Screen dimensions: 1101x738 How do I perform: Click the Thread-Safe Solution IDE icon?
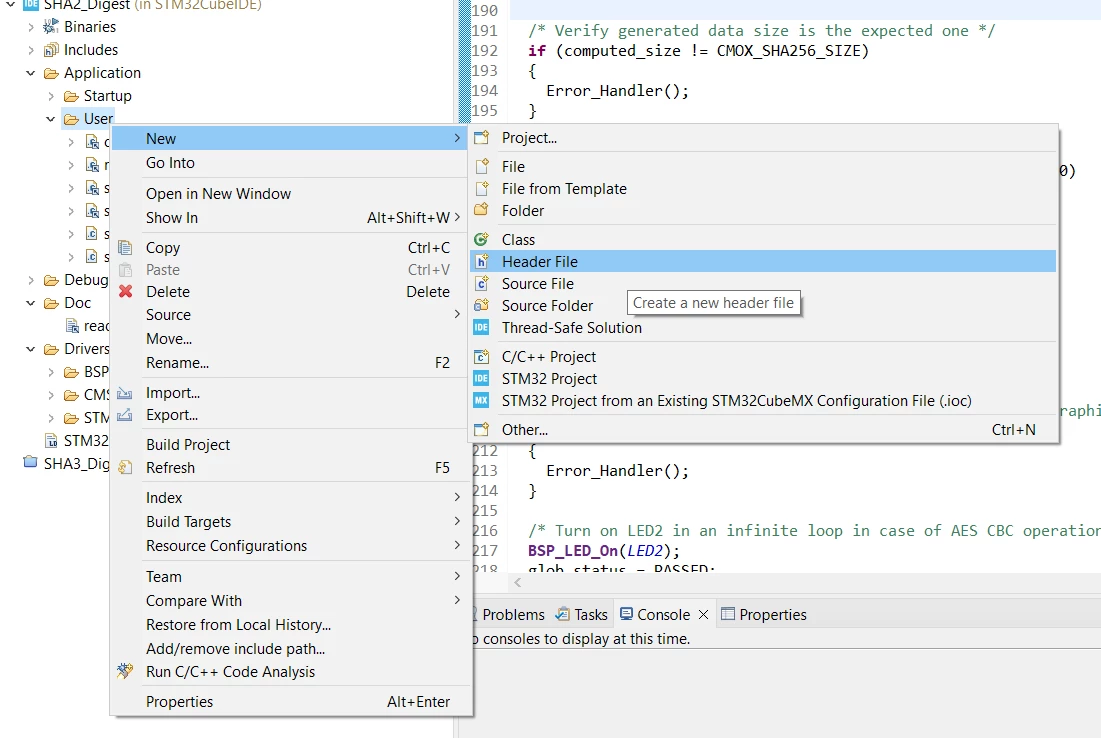point(481,327)
